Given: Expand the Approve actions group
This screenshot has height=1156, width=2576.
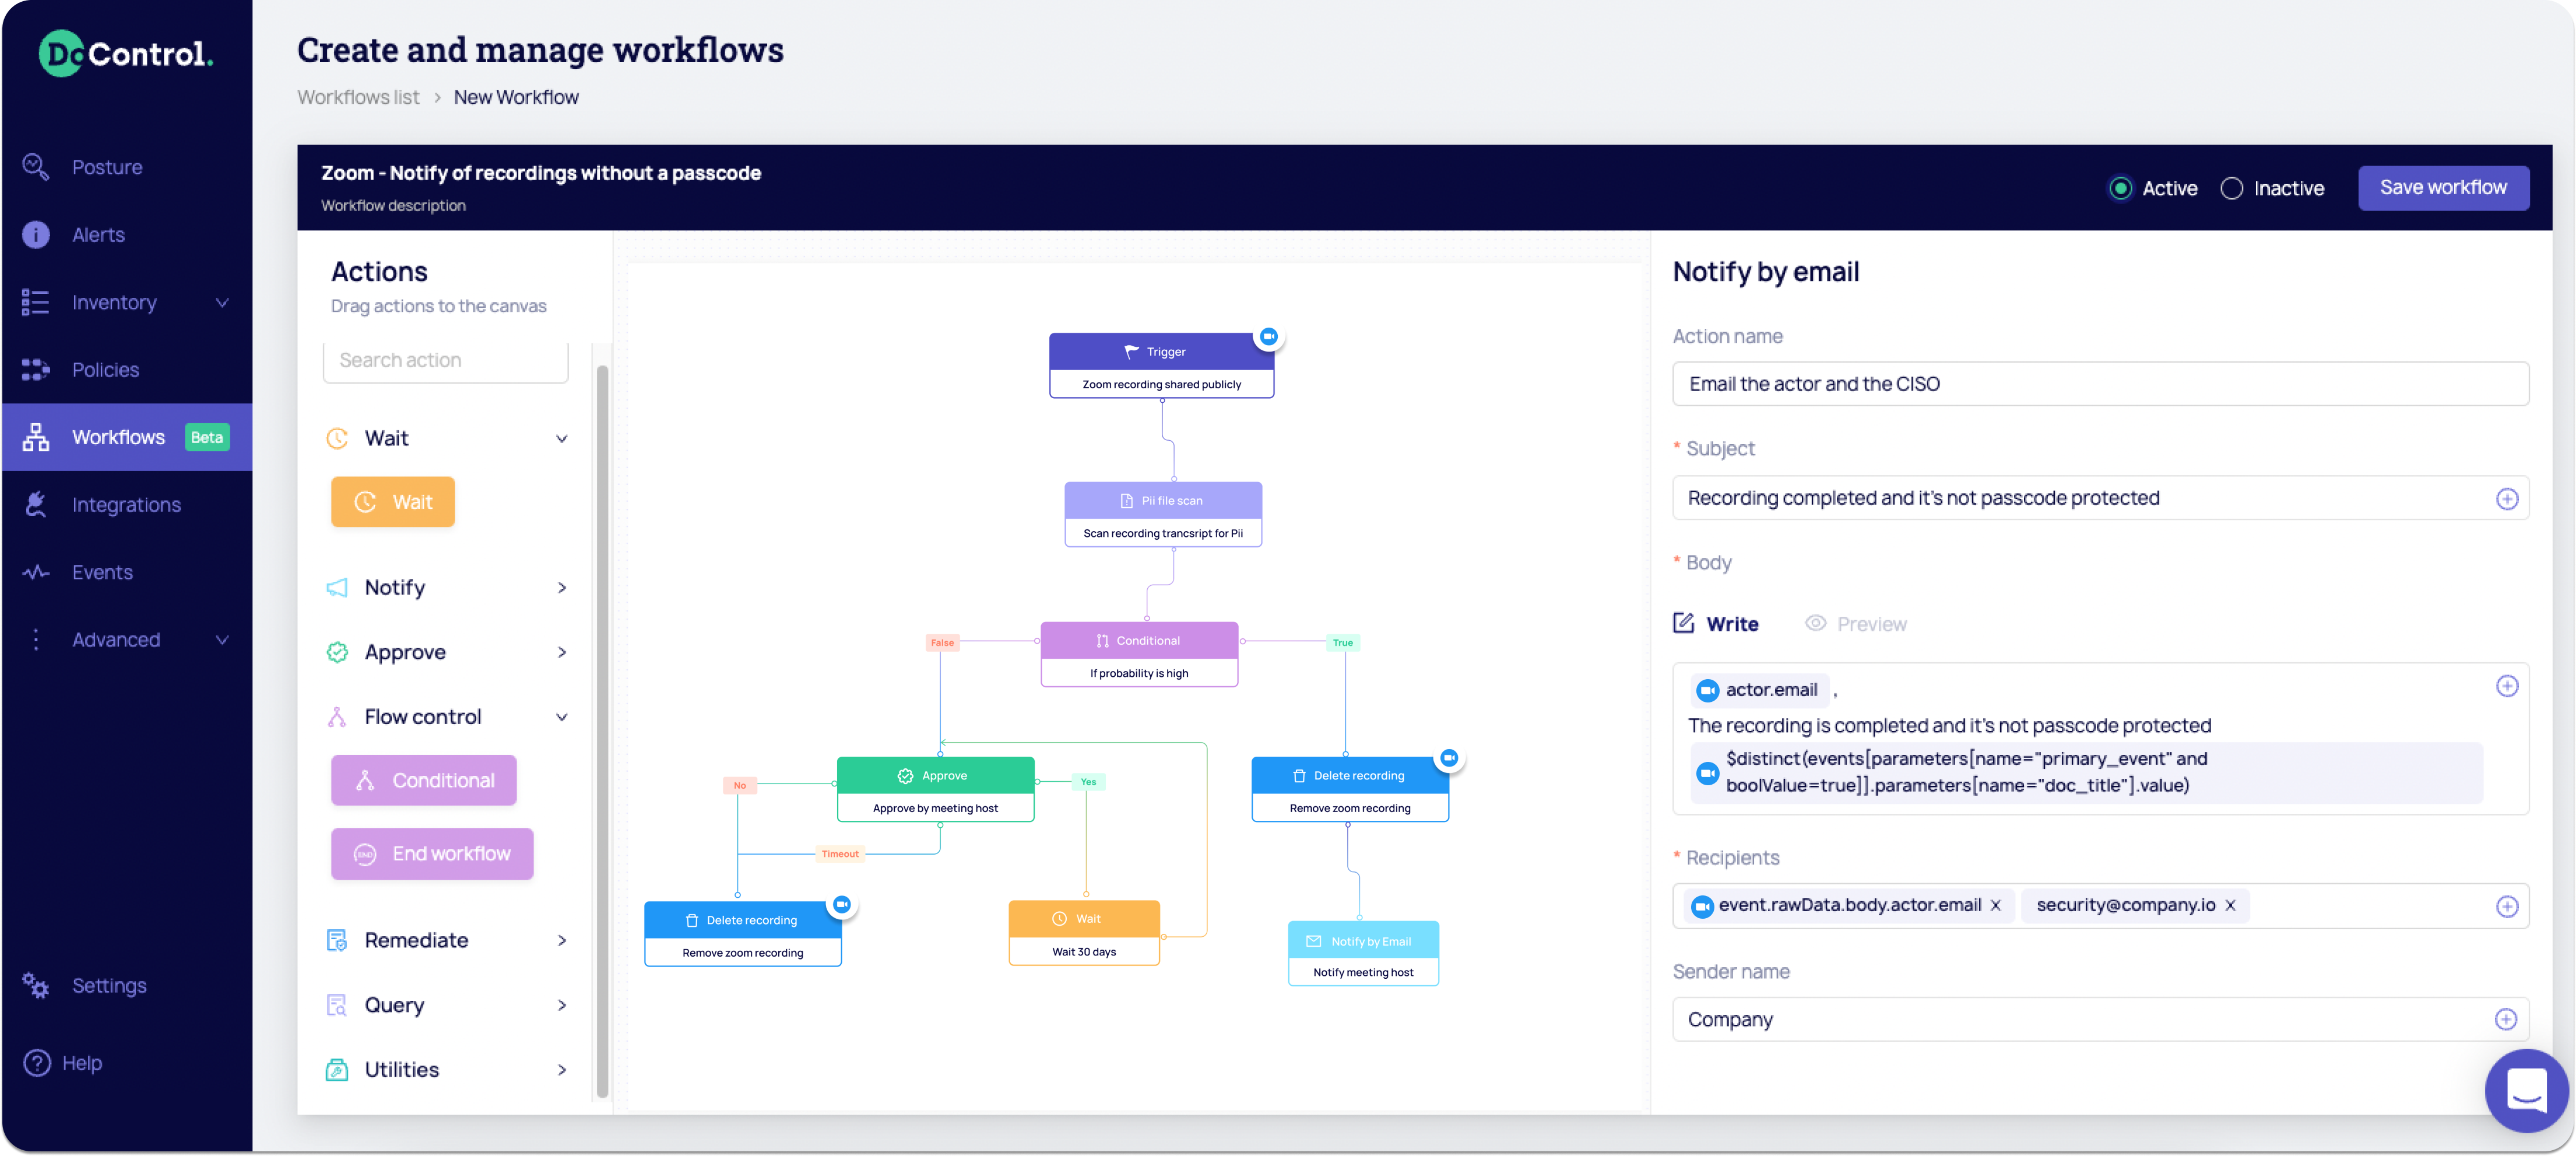Looking at the screenshot, I should 561,652.
